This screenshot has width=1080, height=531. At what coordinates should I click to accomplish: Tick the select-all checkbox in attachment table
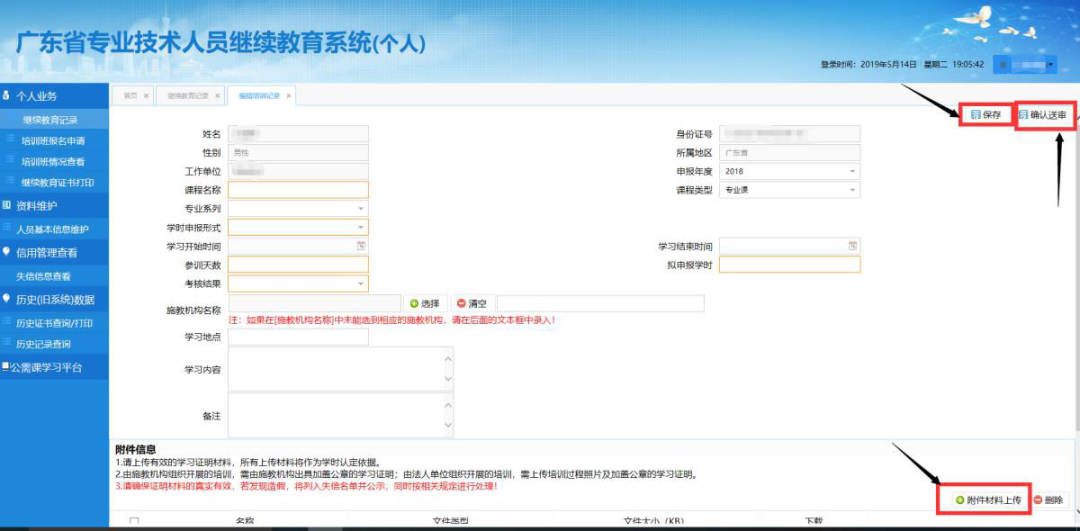pyautogui.click(x=134, y=521)
